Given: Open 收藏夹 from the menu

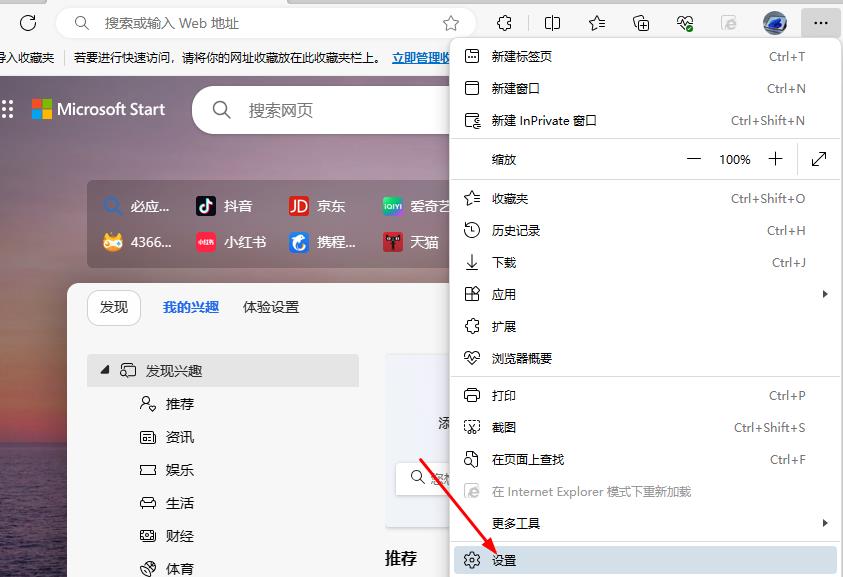Looking at the screenshot, I should tap(645, 198).
